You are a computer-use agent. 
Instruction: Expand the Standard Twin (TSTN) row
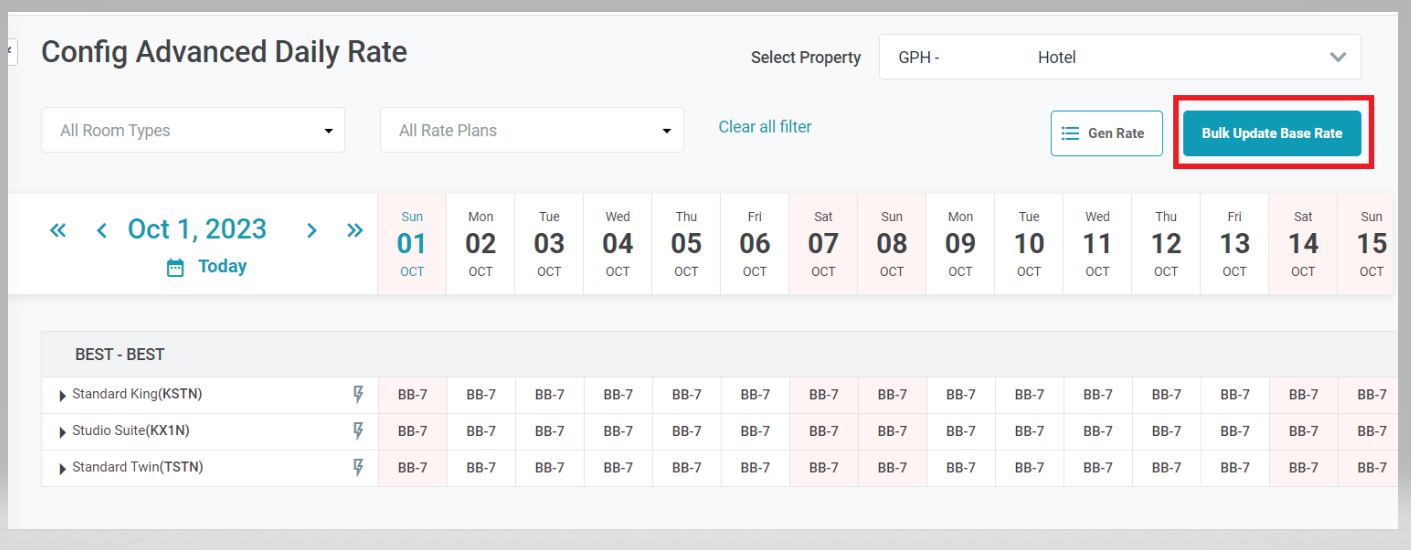point(63,468)
